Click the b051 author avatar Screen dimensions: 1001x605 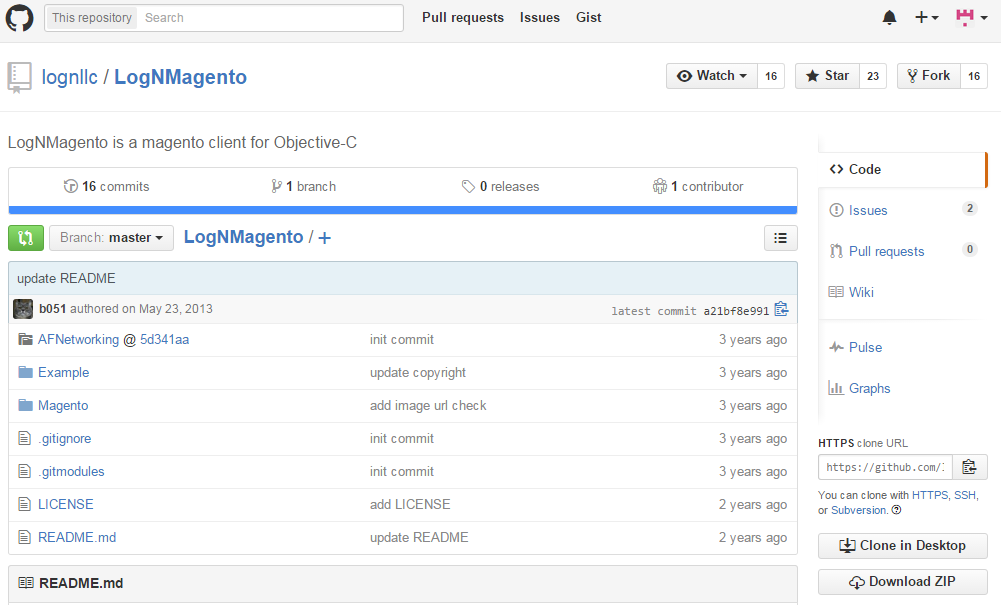pyautogui.click(x=23, y=309)
